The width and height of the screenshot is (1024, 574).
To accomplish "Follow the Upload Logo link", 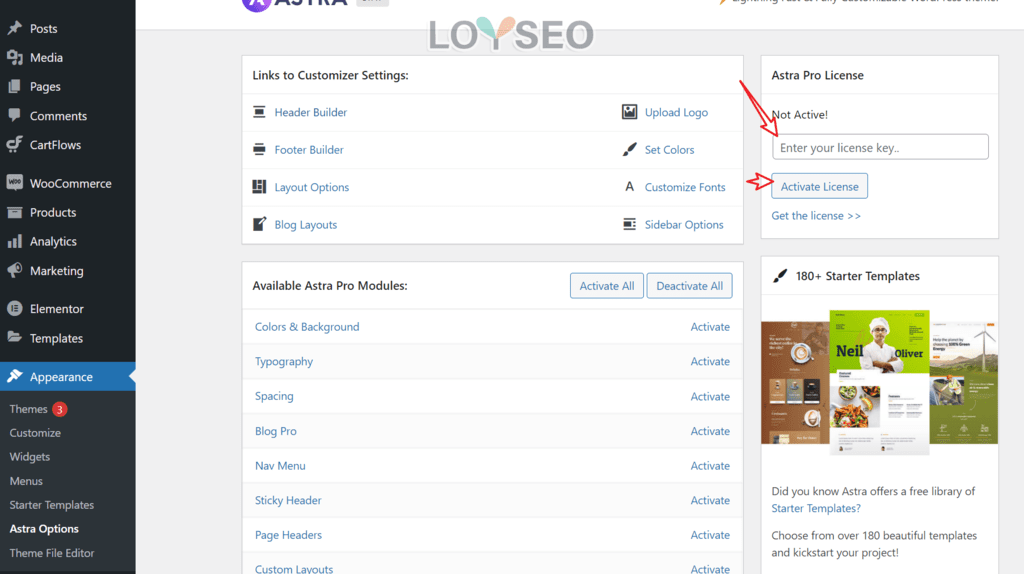I will coord(676,112).
